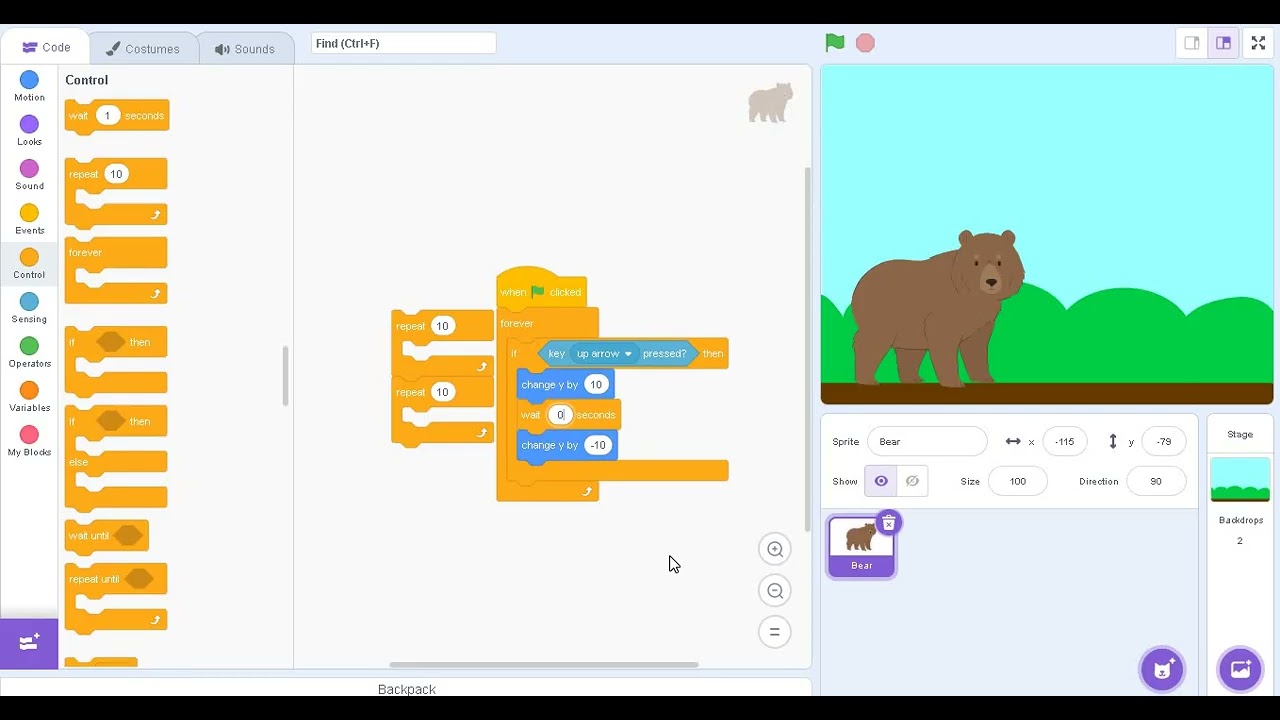
Task: Open the Add Extension button
Action: 29,643
